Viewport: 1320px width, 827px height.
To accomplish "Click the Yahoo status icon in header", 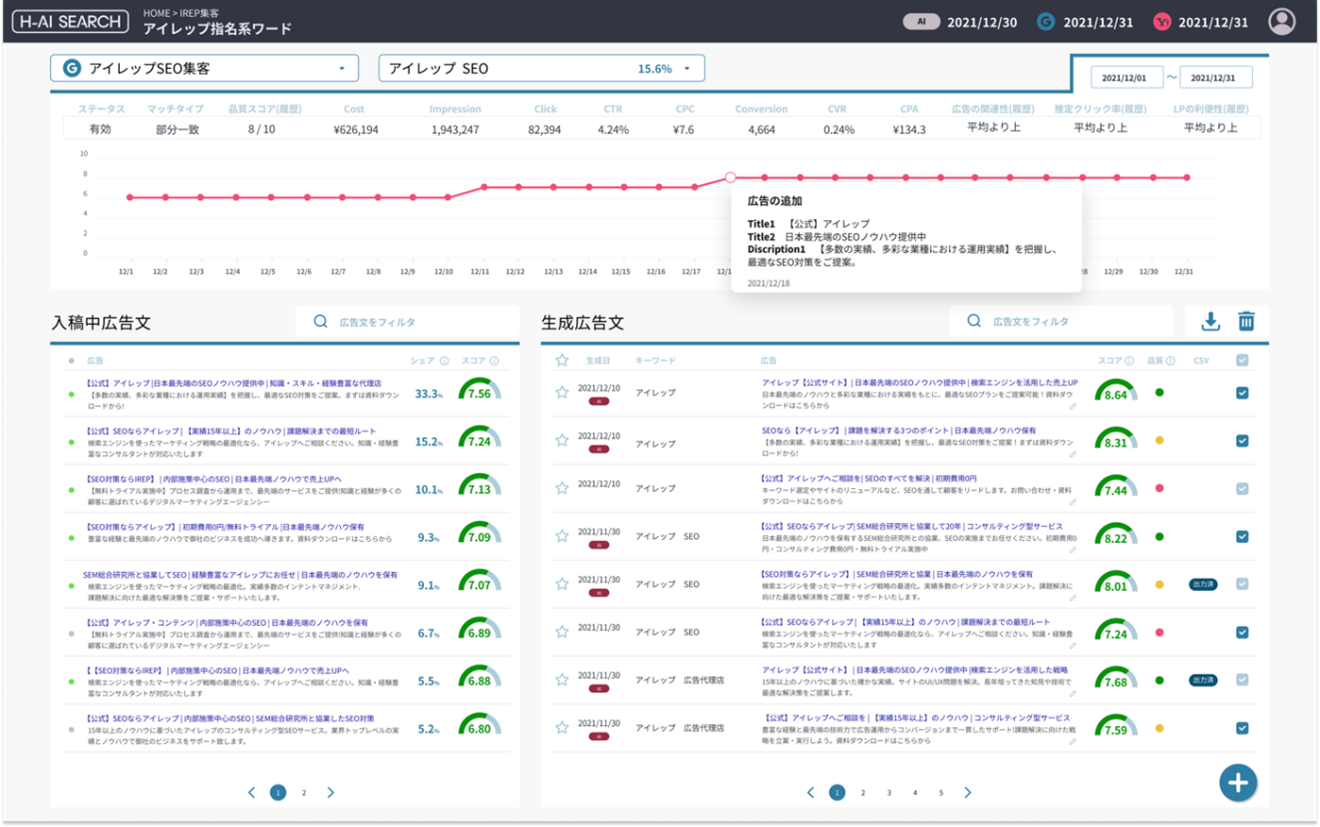I will pyautogui.click(x=1162, y=22).
